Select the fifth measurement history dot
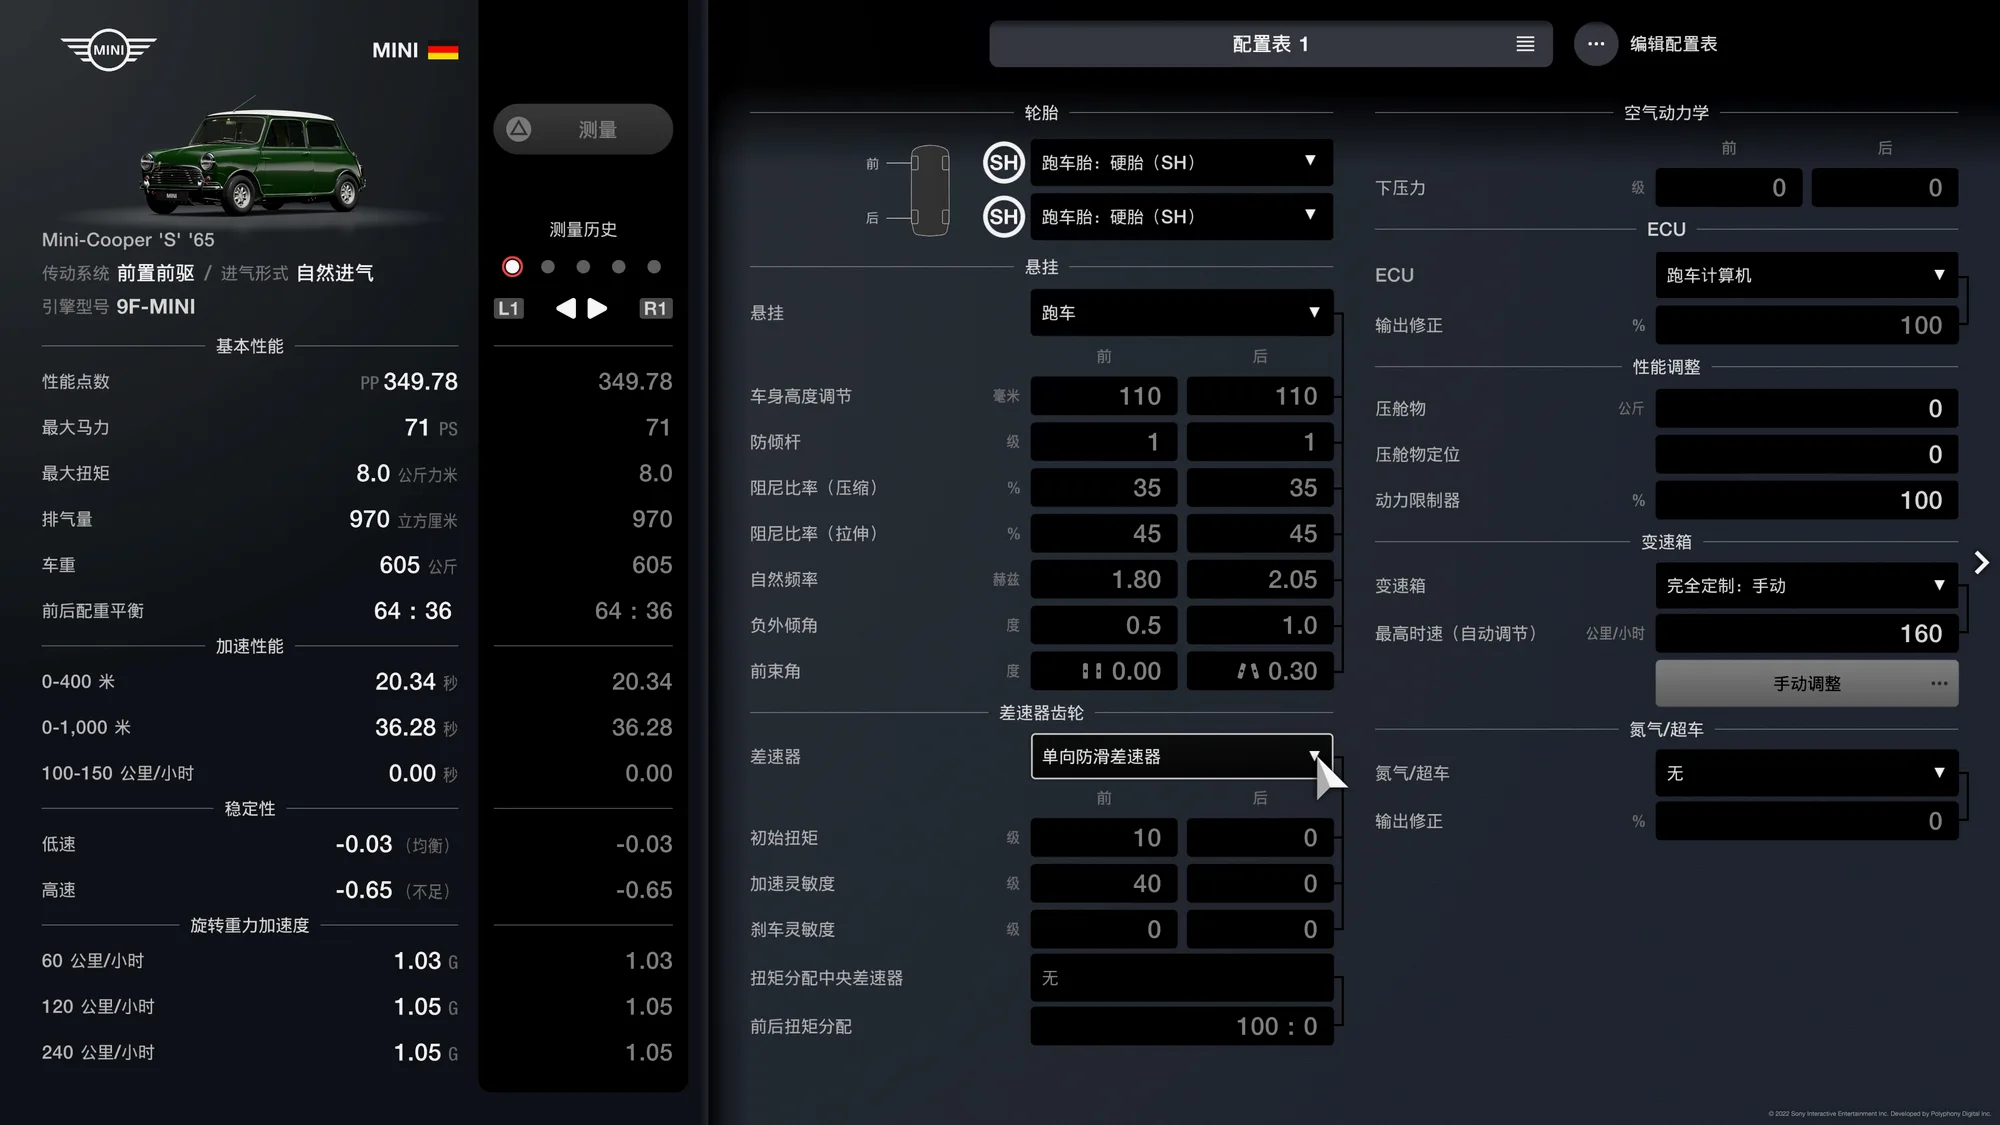This screenshot has width=2000, height=1125. (x=654, y=267)
